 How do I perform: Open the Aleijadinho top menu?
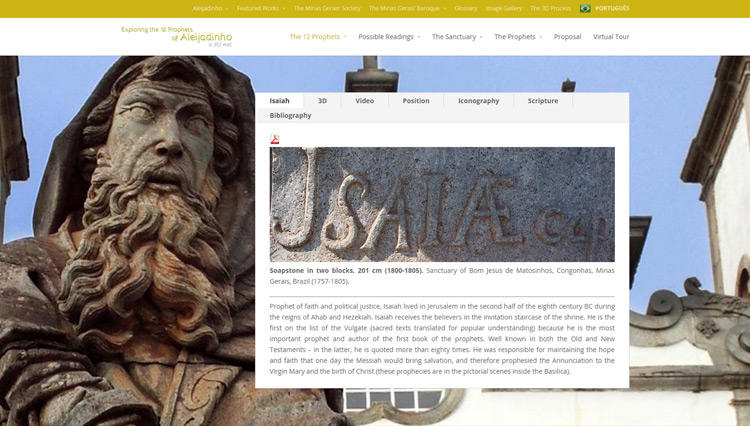click(207, 9)
